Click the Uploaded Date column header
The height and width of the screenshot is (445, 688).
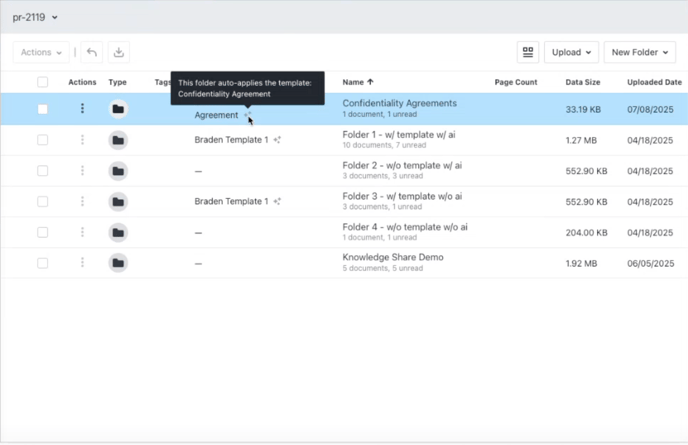pyautogui.click(x=655, y=82)
